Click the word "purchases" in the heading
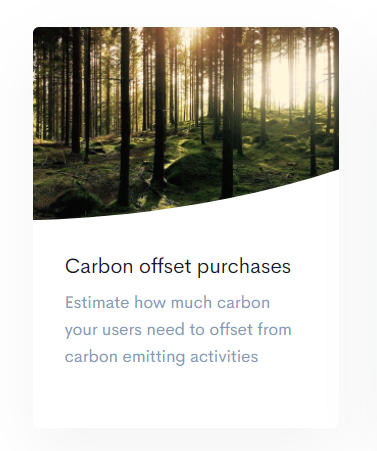Viewport: 377px width, 451px height. (244, 268)
